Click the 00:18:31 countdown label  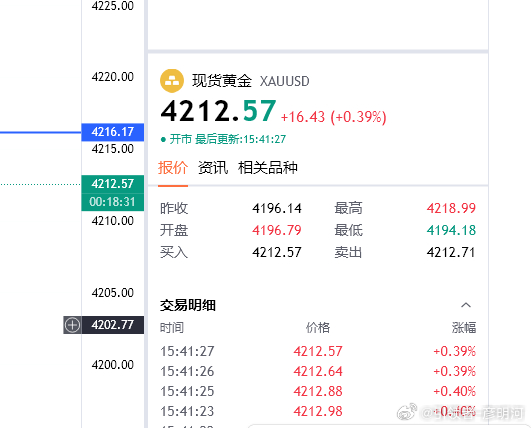[112, 202]
